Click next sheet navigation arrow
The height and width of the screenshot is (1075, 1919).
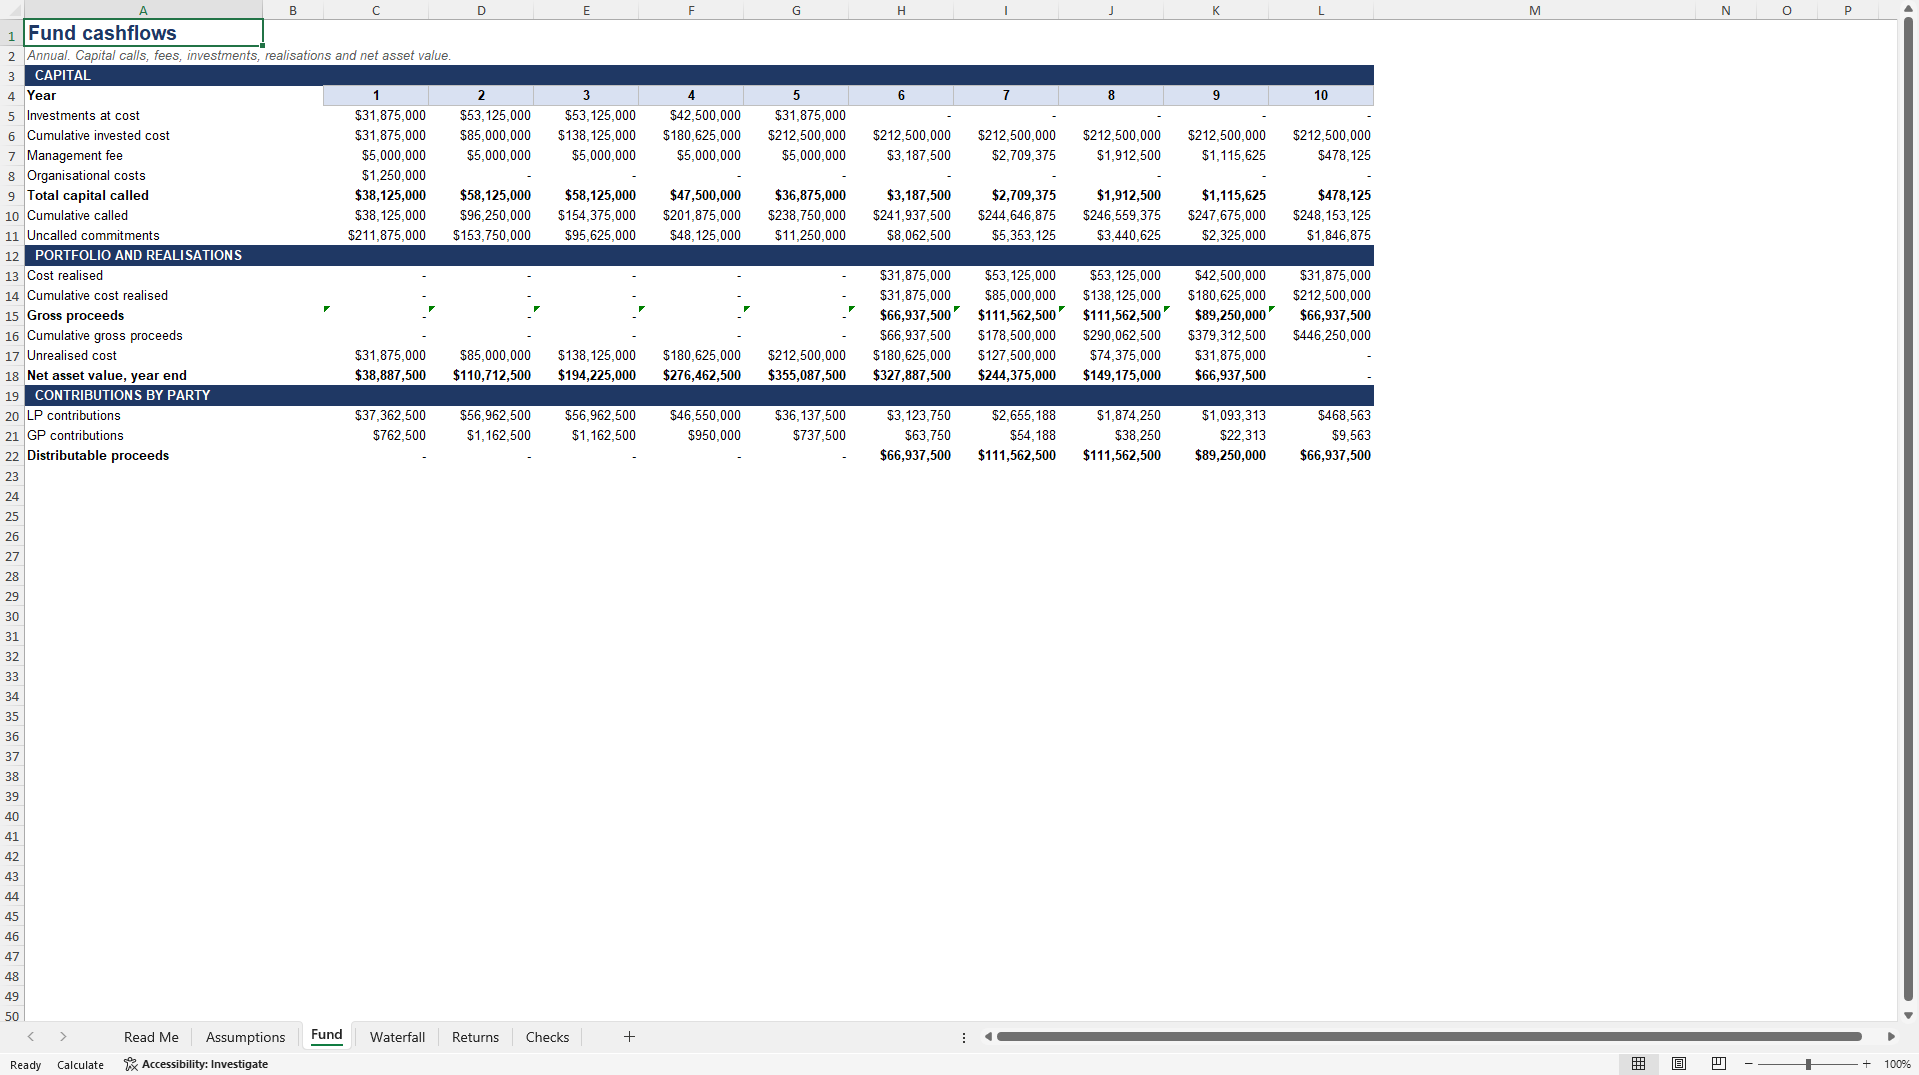point(63,1037)
